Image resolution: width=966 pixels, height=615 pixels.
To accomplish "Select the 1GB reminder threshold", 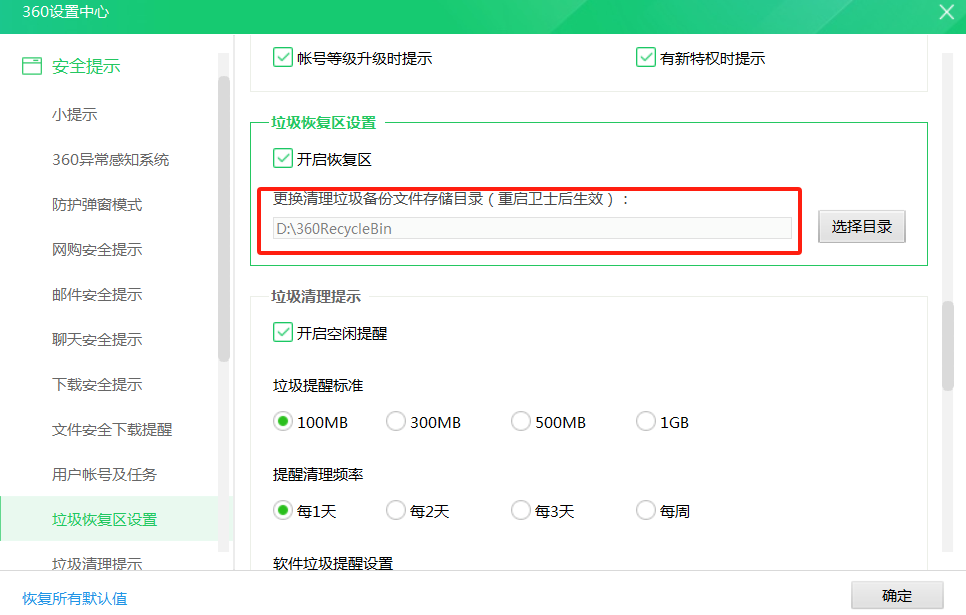I will (646, 422).
